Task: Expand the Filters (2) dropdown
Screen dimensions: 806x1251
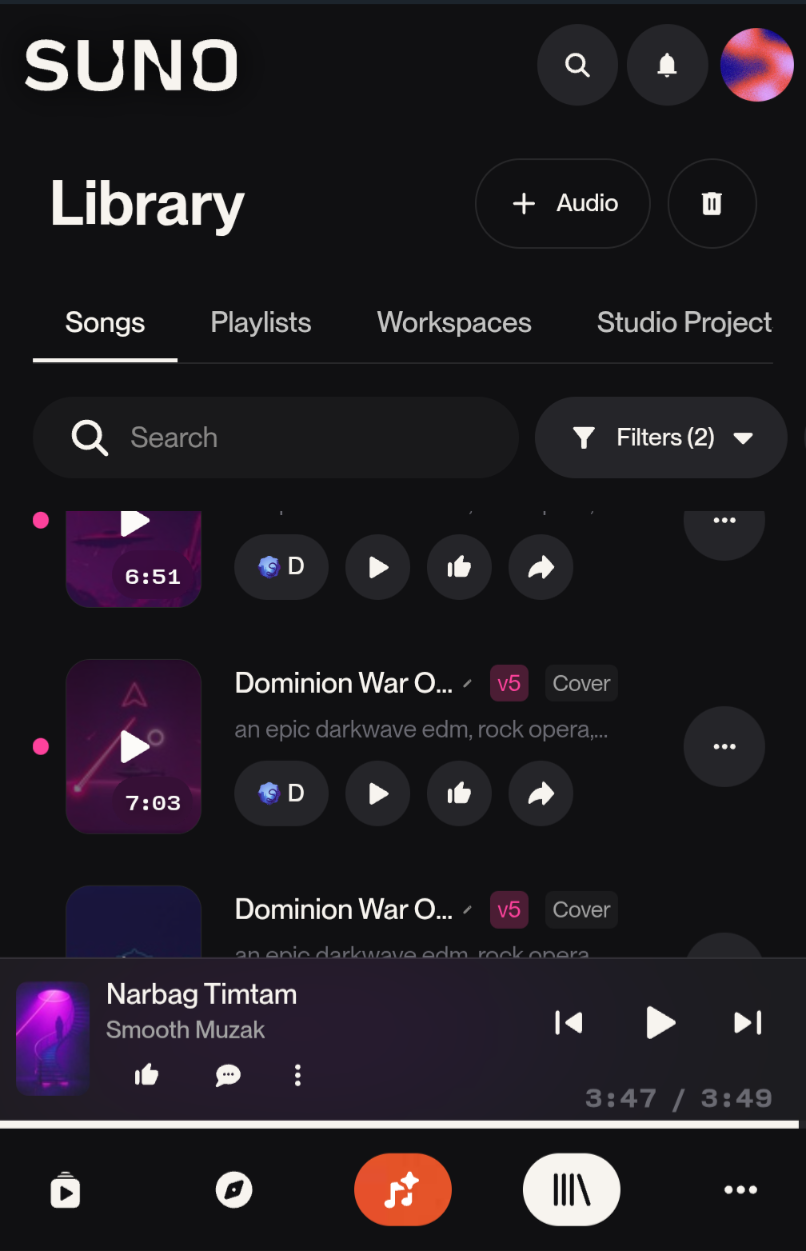Action: click(x=661, y=437)
